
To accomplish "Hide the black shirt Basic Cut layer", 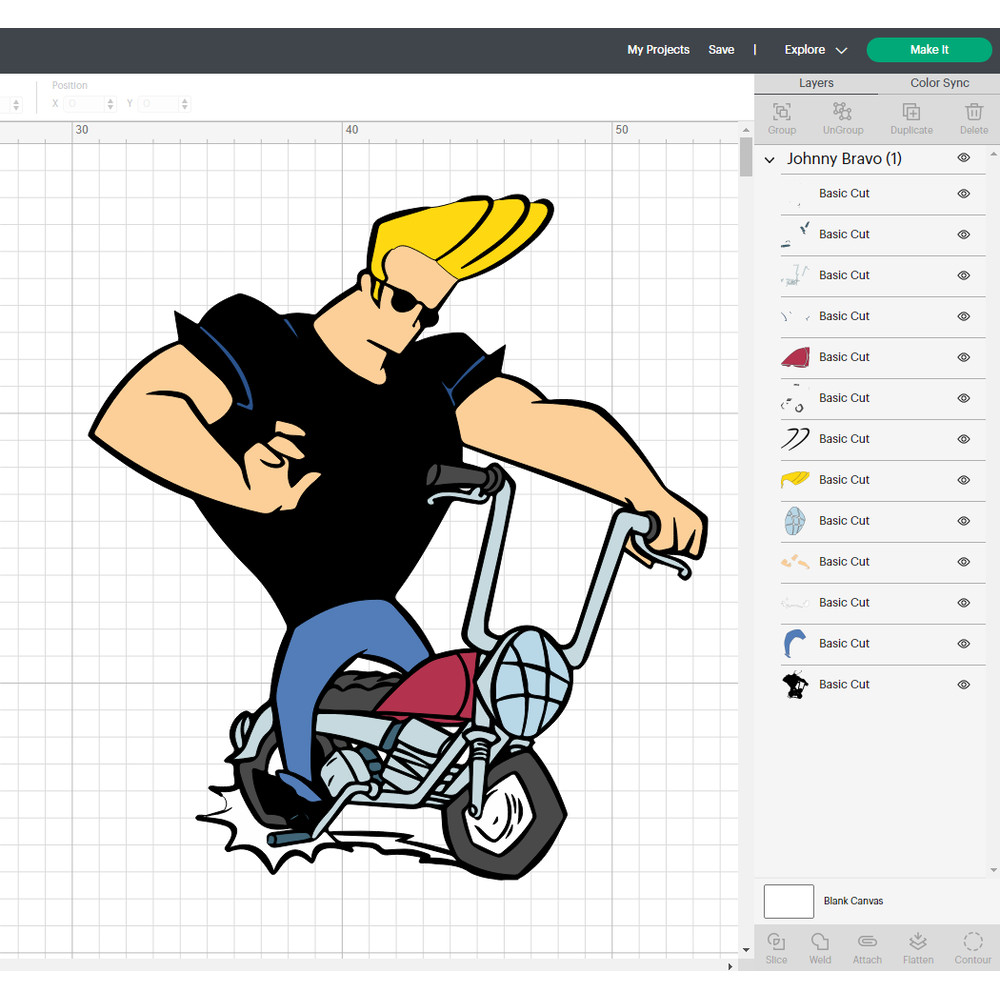I will 963,684.
